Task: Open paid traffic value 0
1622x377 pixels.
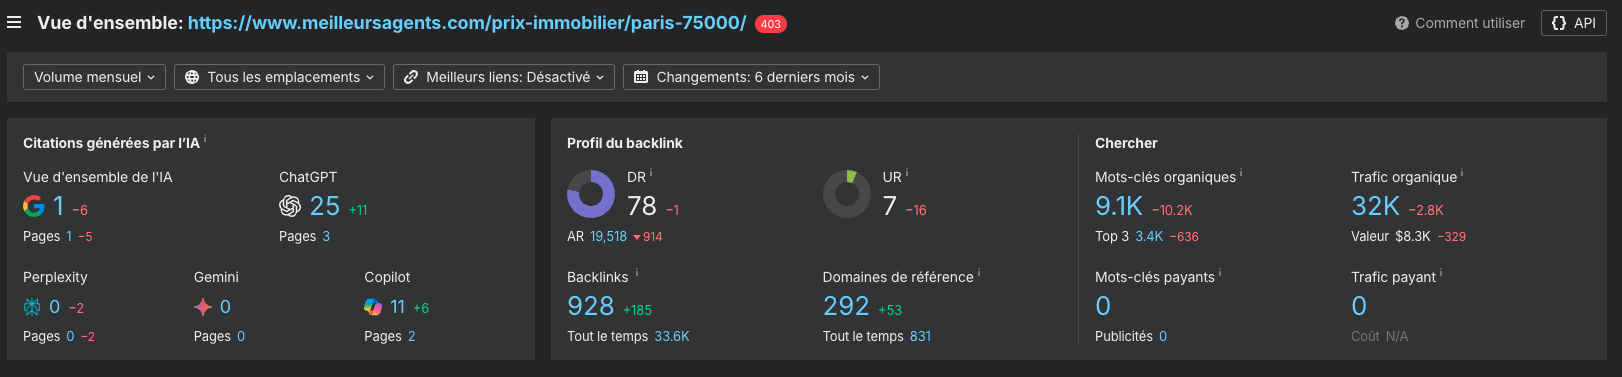Action: (1359, 306)
